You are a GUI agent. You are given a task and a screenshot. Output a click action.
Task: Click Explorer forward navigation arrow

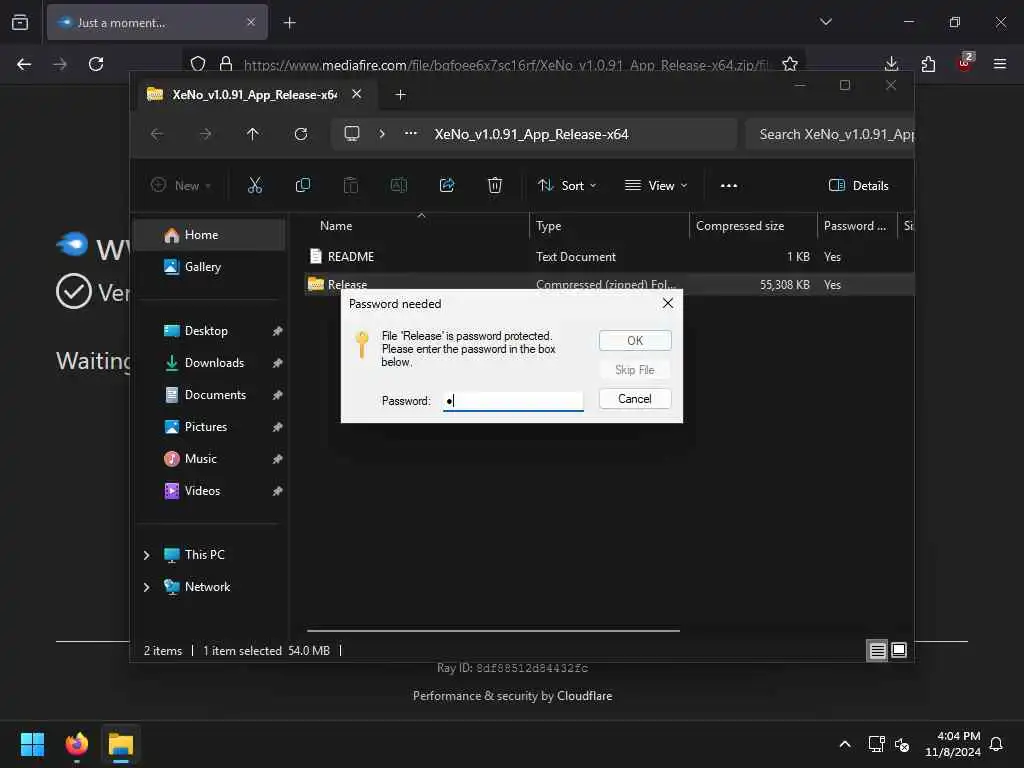(x=205, y=134)
